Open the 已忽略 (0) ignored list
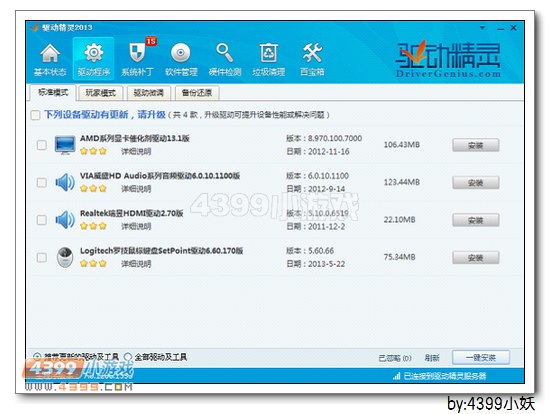The image size is (550, 414). point(395,358)
